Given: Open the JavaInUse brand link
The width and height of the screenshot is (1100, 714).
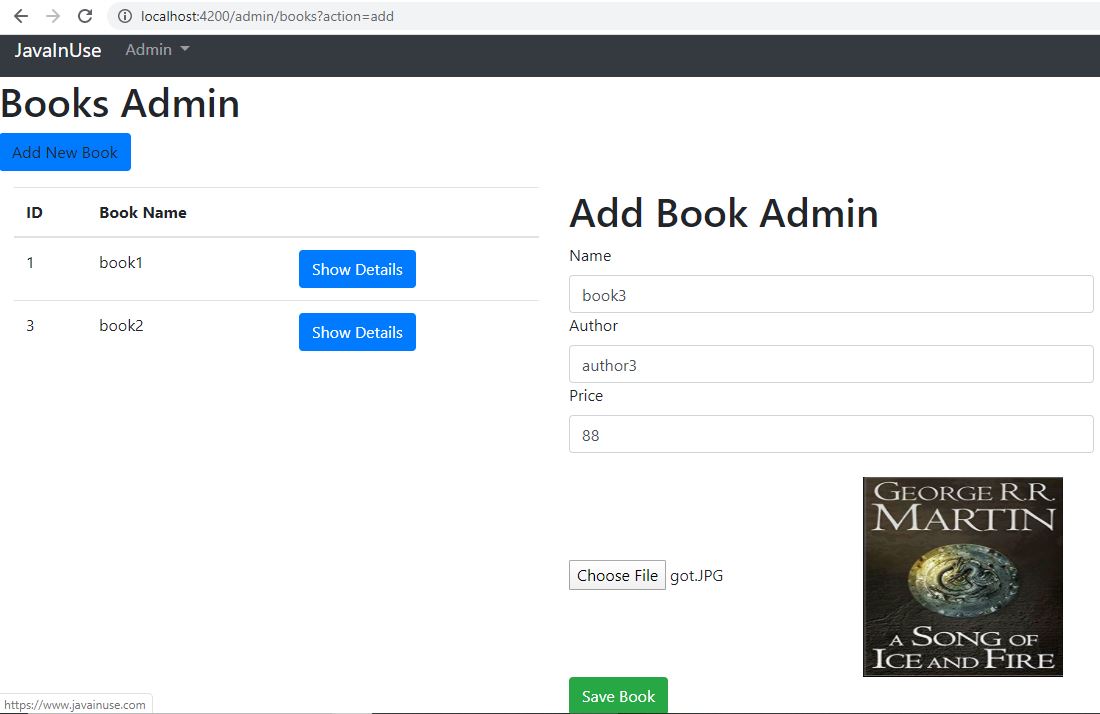Looking at the screenshot, I should click(58, 50).
